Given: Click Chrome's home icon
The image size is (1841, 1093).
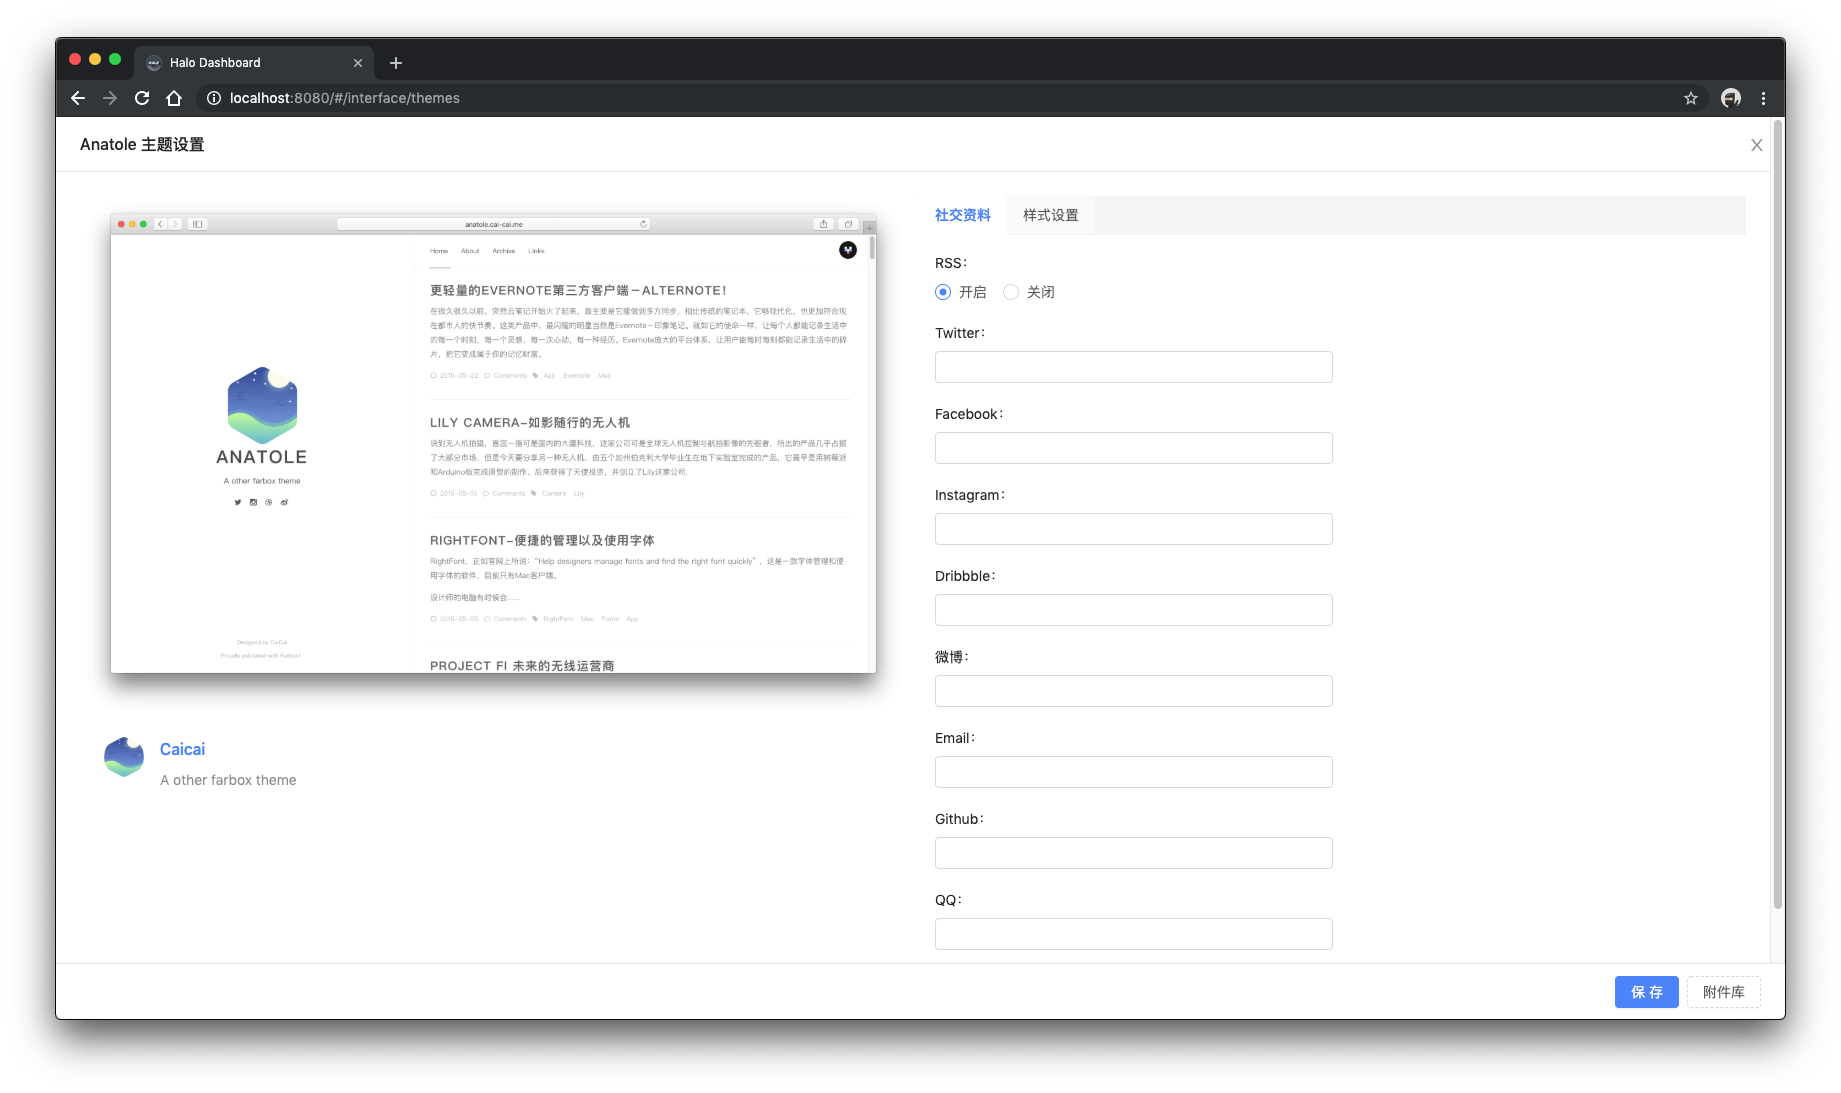Looking at the screenshot, I should pos(175,98).
